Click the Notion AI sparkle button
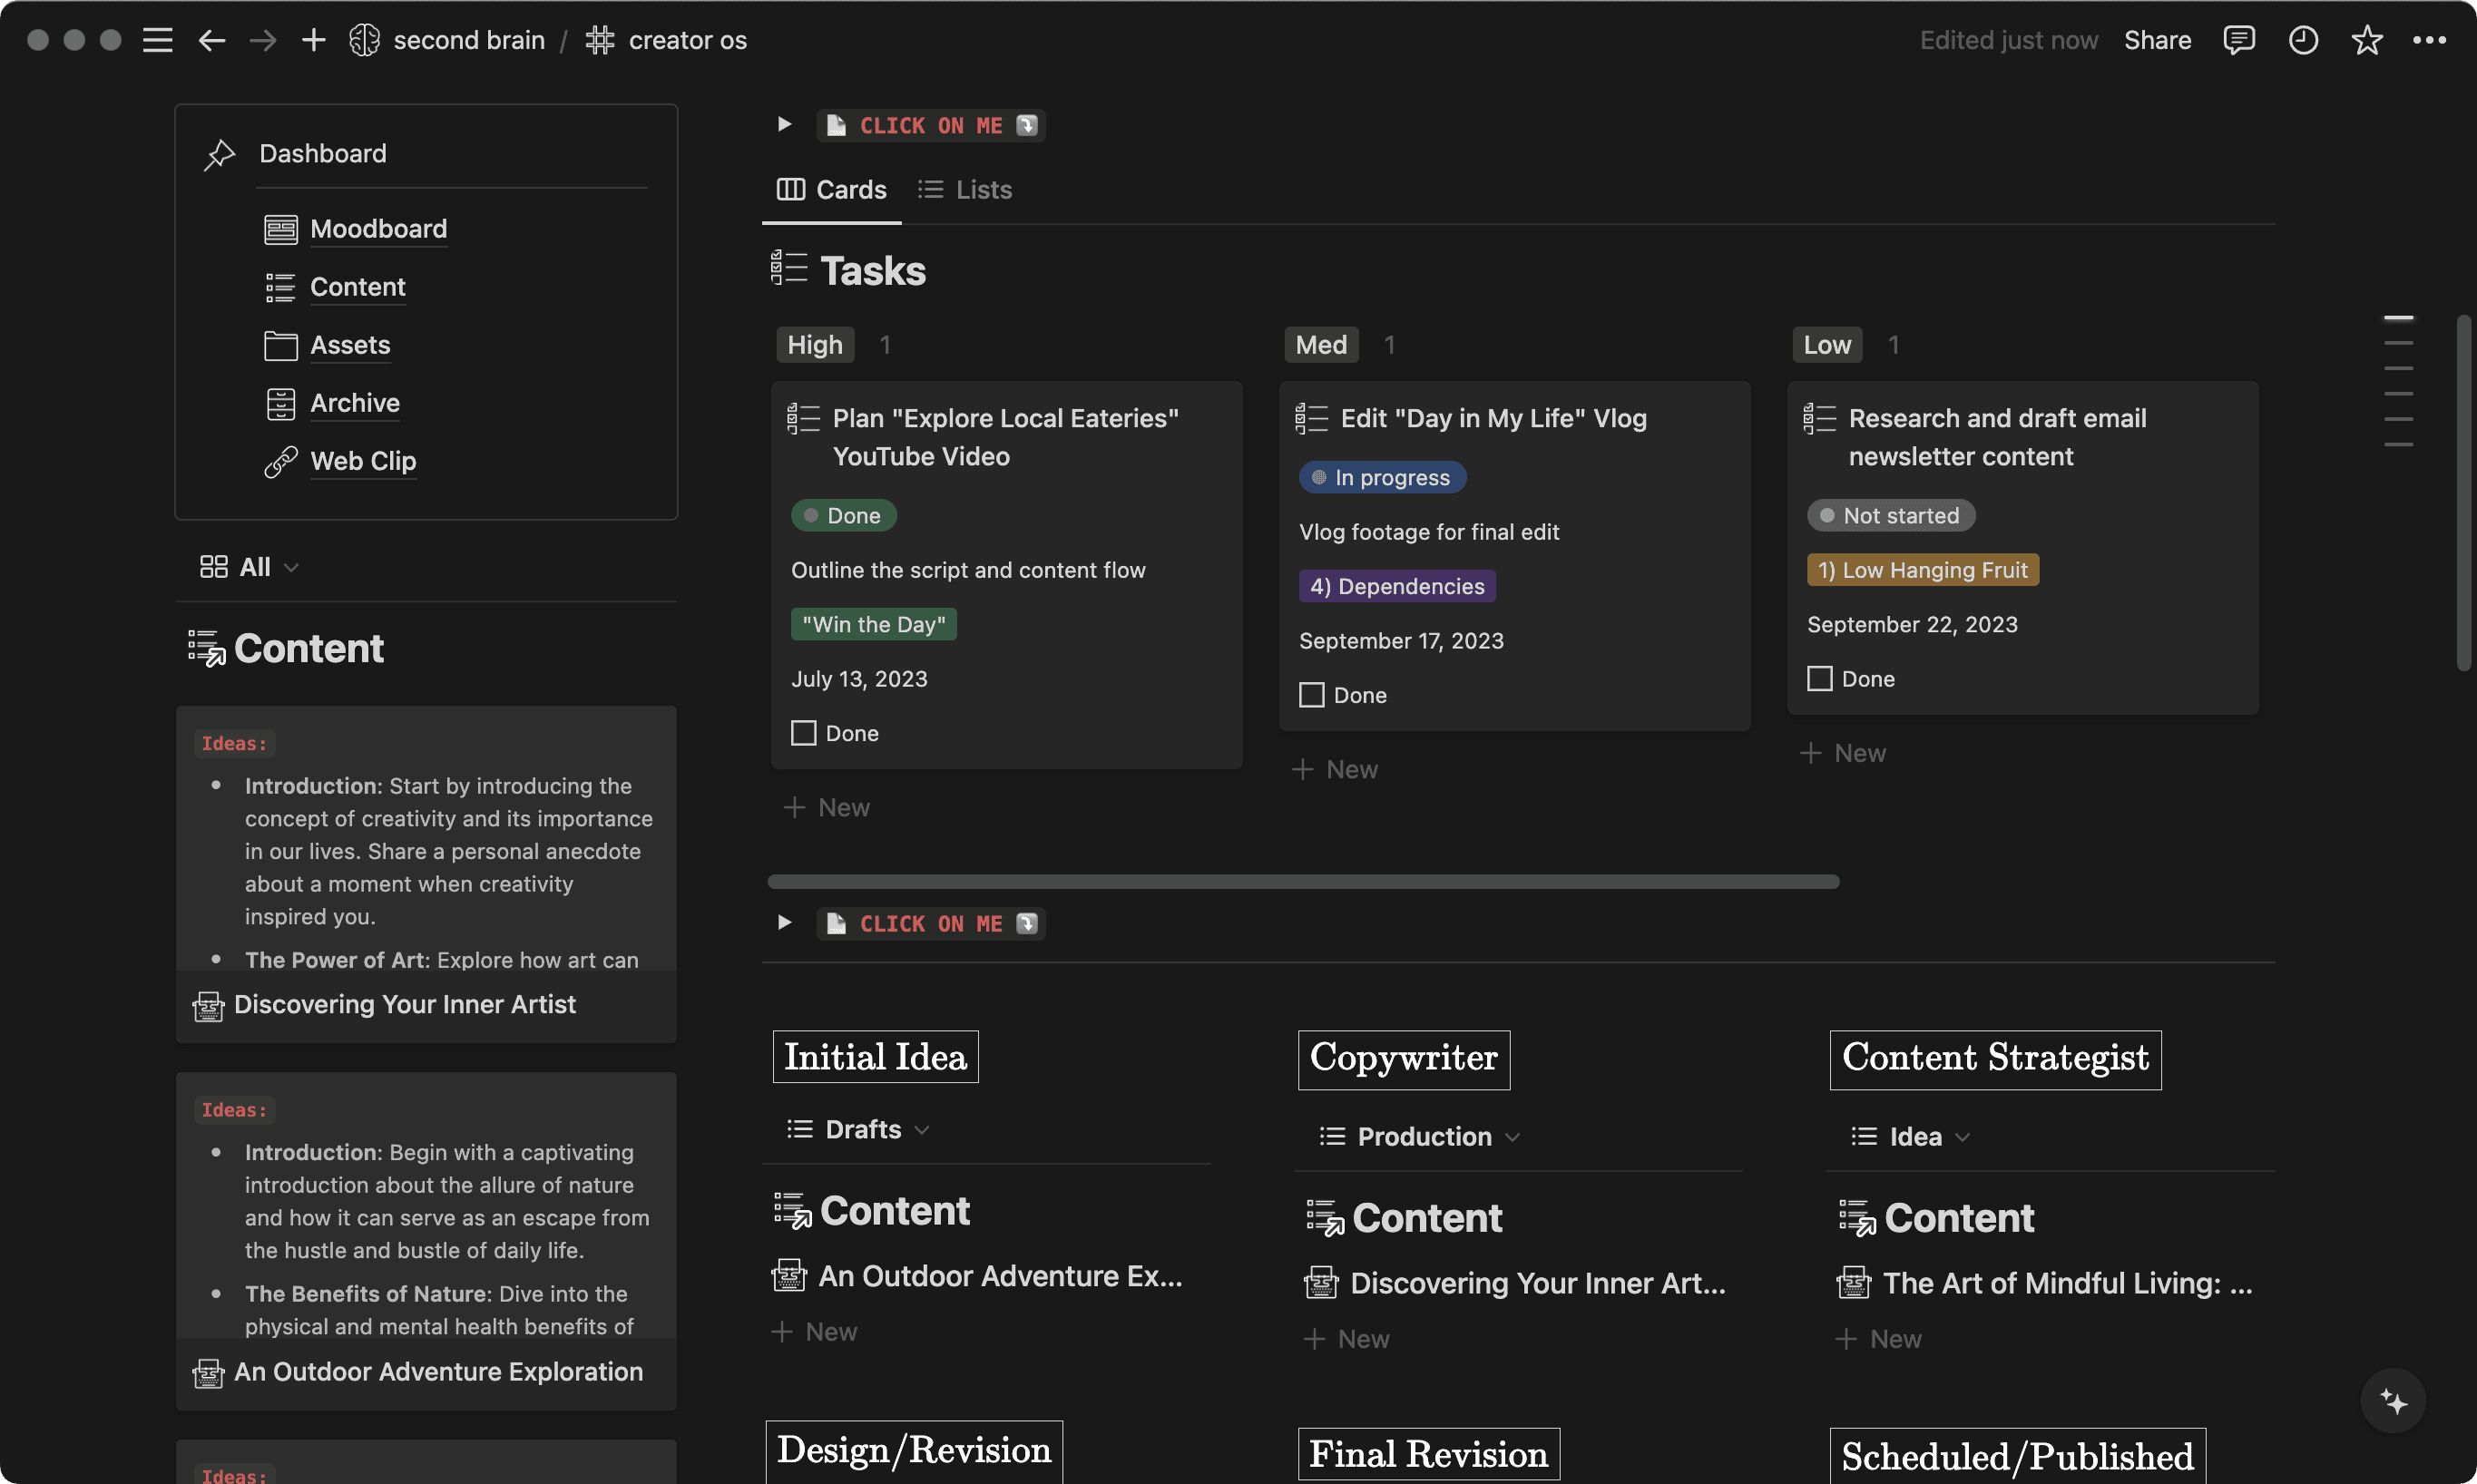2477x1484 pixels. [x=2393, y=1401]
